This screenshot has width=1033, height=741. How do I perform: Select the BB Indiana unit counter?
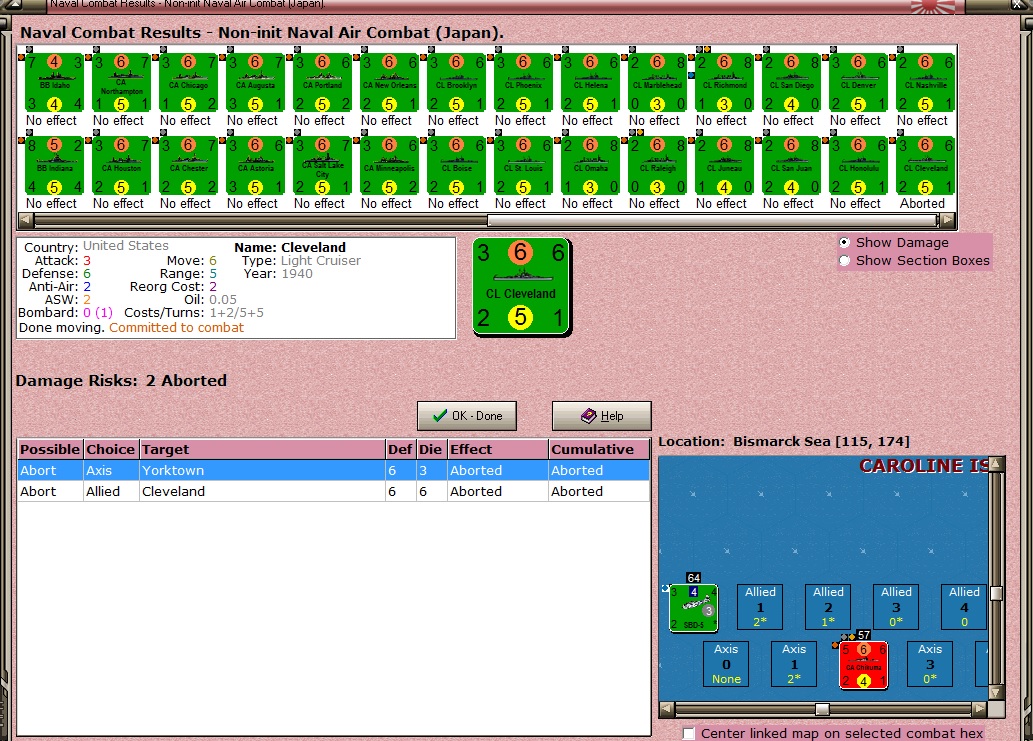[55, 165]
